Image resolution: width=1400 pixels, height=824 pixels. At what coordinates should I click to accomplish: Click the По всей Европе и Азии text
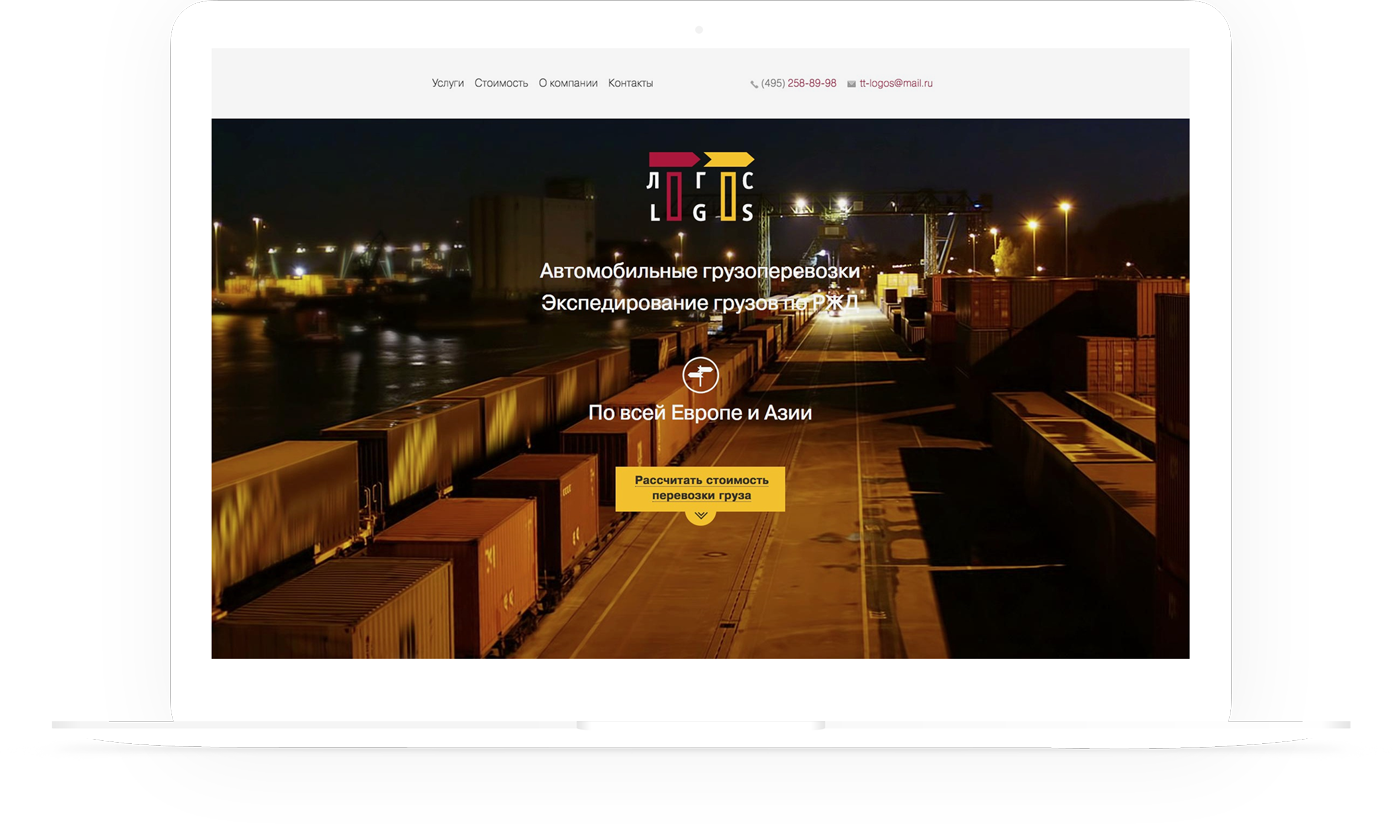700,413
